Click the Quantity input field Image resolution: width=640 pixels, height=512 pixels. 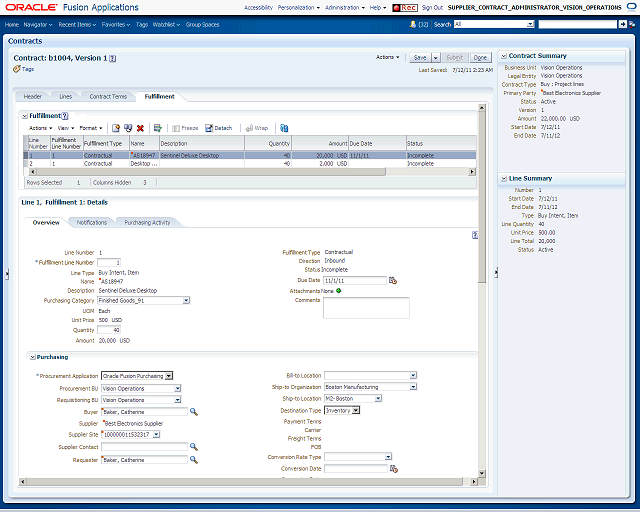[109, 330]
